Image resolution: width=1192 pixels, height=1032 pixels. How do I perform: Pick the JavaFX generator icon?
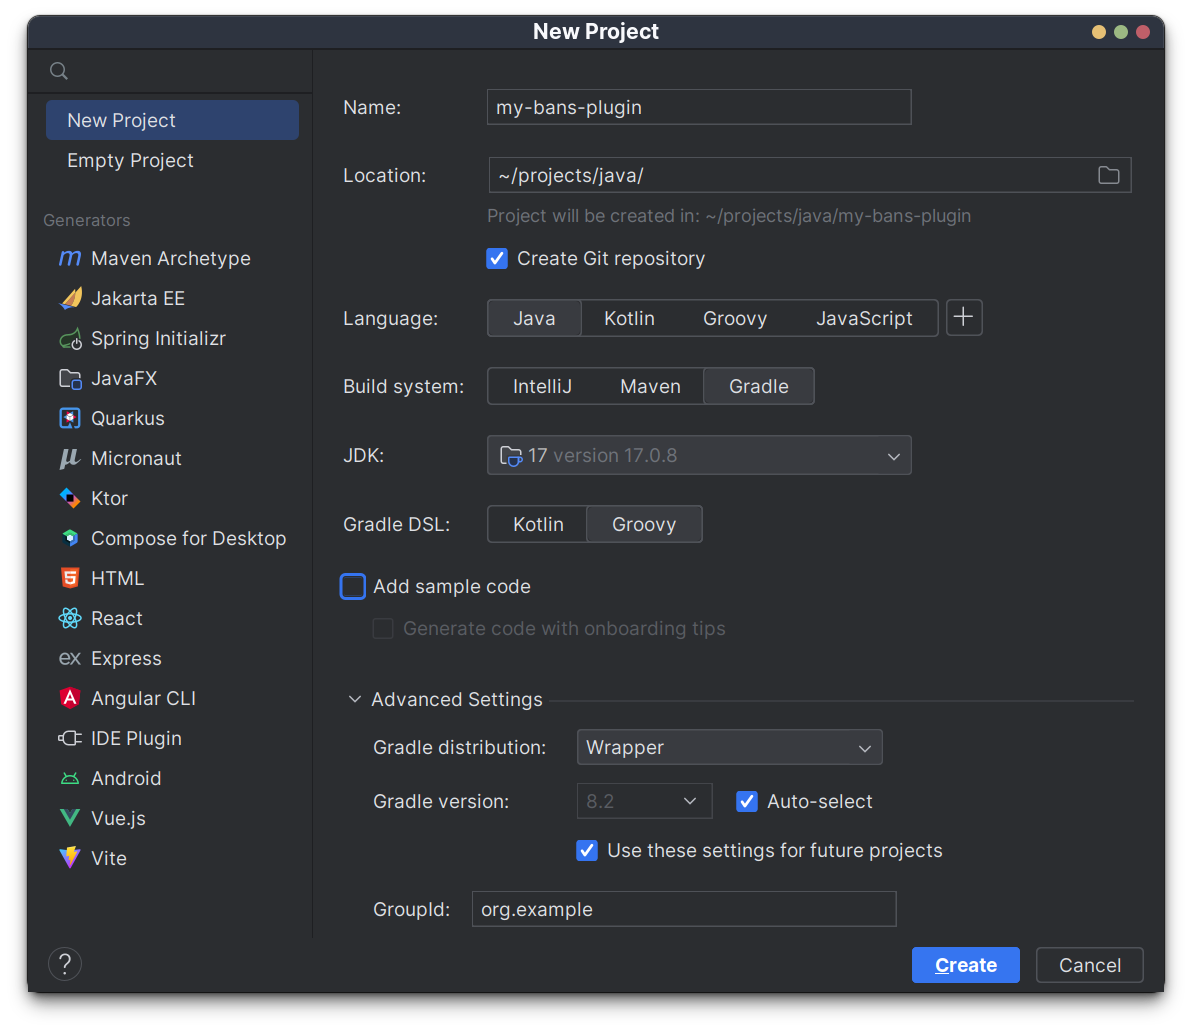coord(70,378)
